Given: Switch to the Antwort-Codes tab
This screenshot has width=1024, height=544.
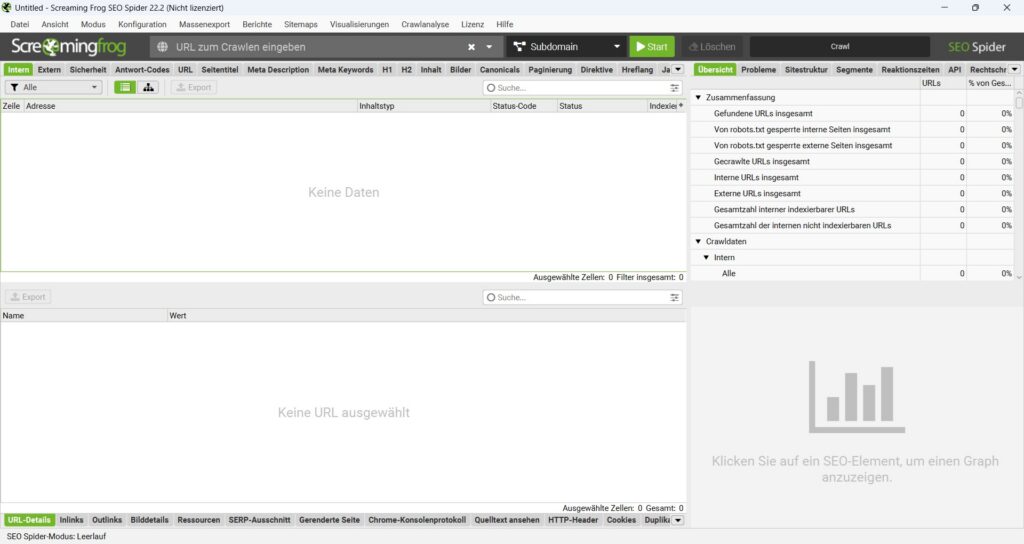Looking at the screenshot, I should (x=142, y=70).
